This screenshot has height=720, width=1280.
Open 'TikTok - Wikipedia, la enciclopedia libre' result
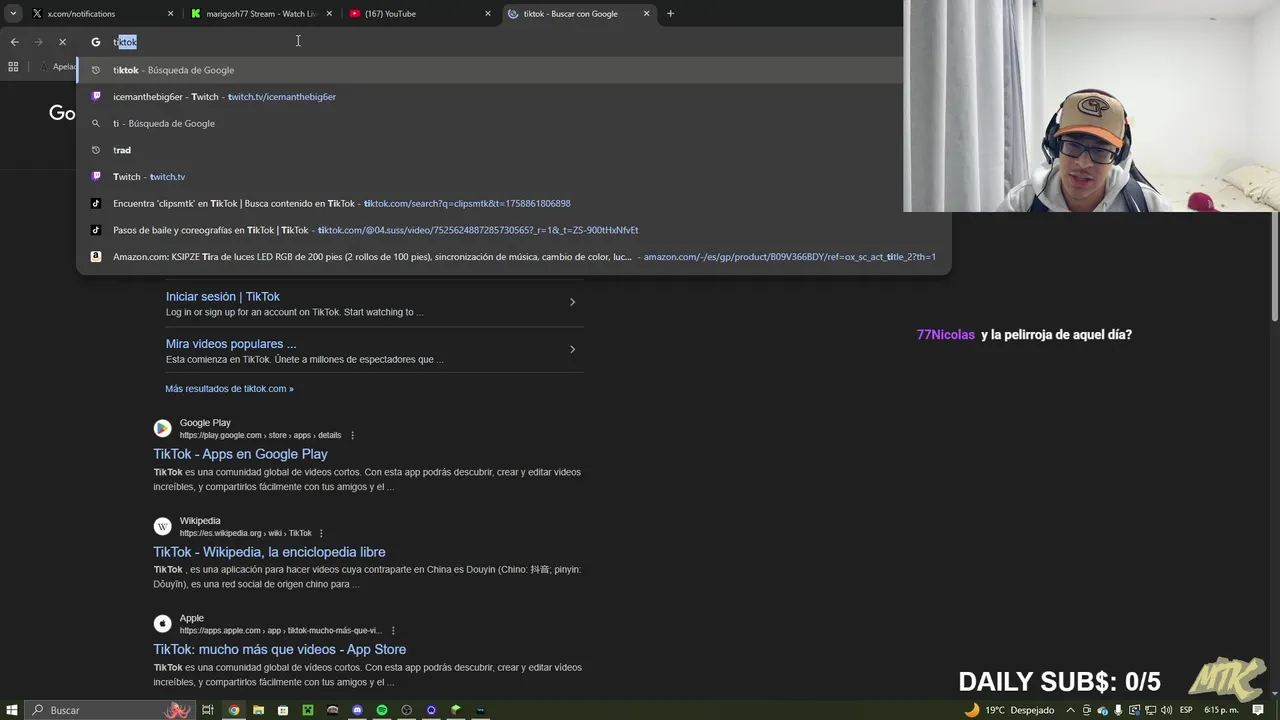click(269, 552)
